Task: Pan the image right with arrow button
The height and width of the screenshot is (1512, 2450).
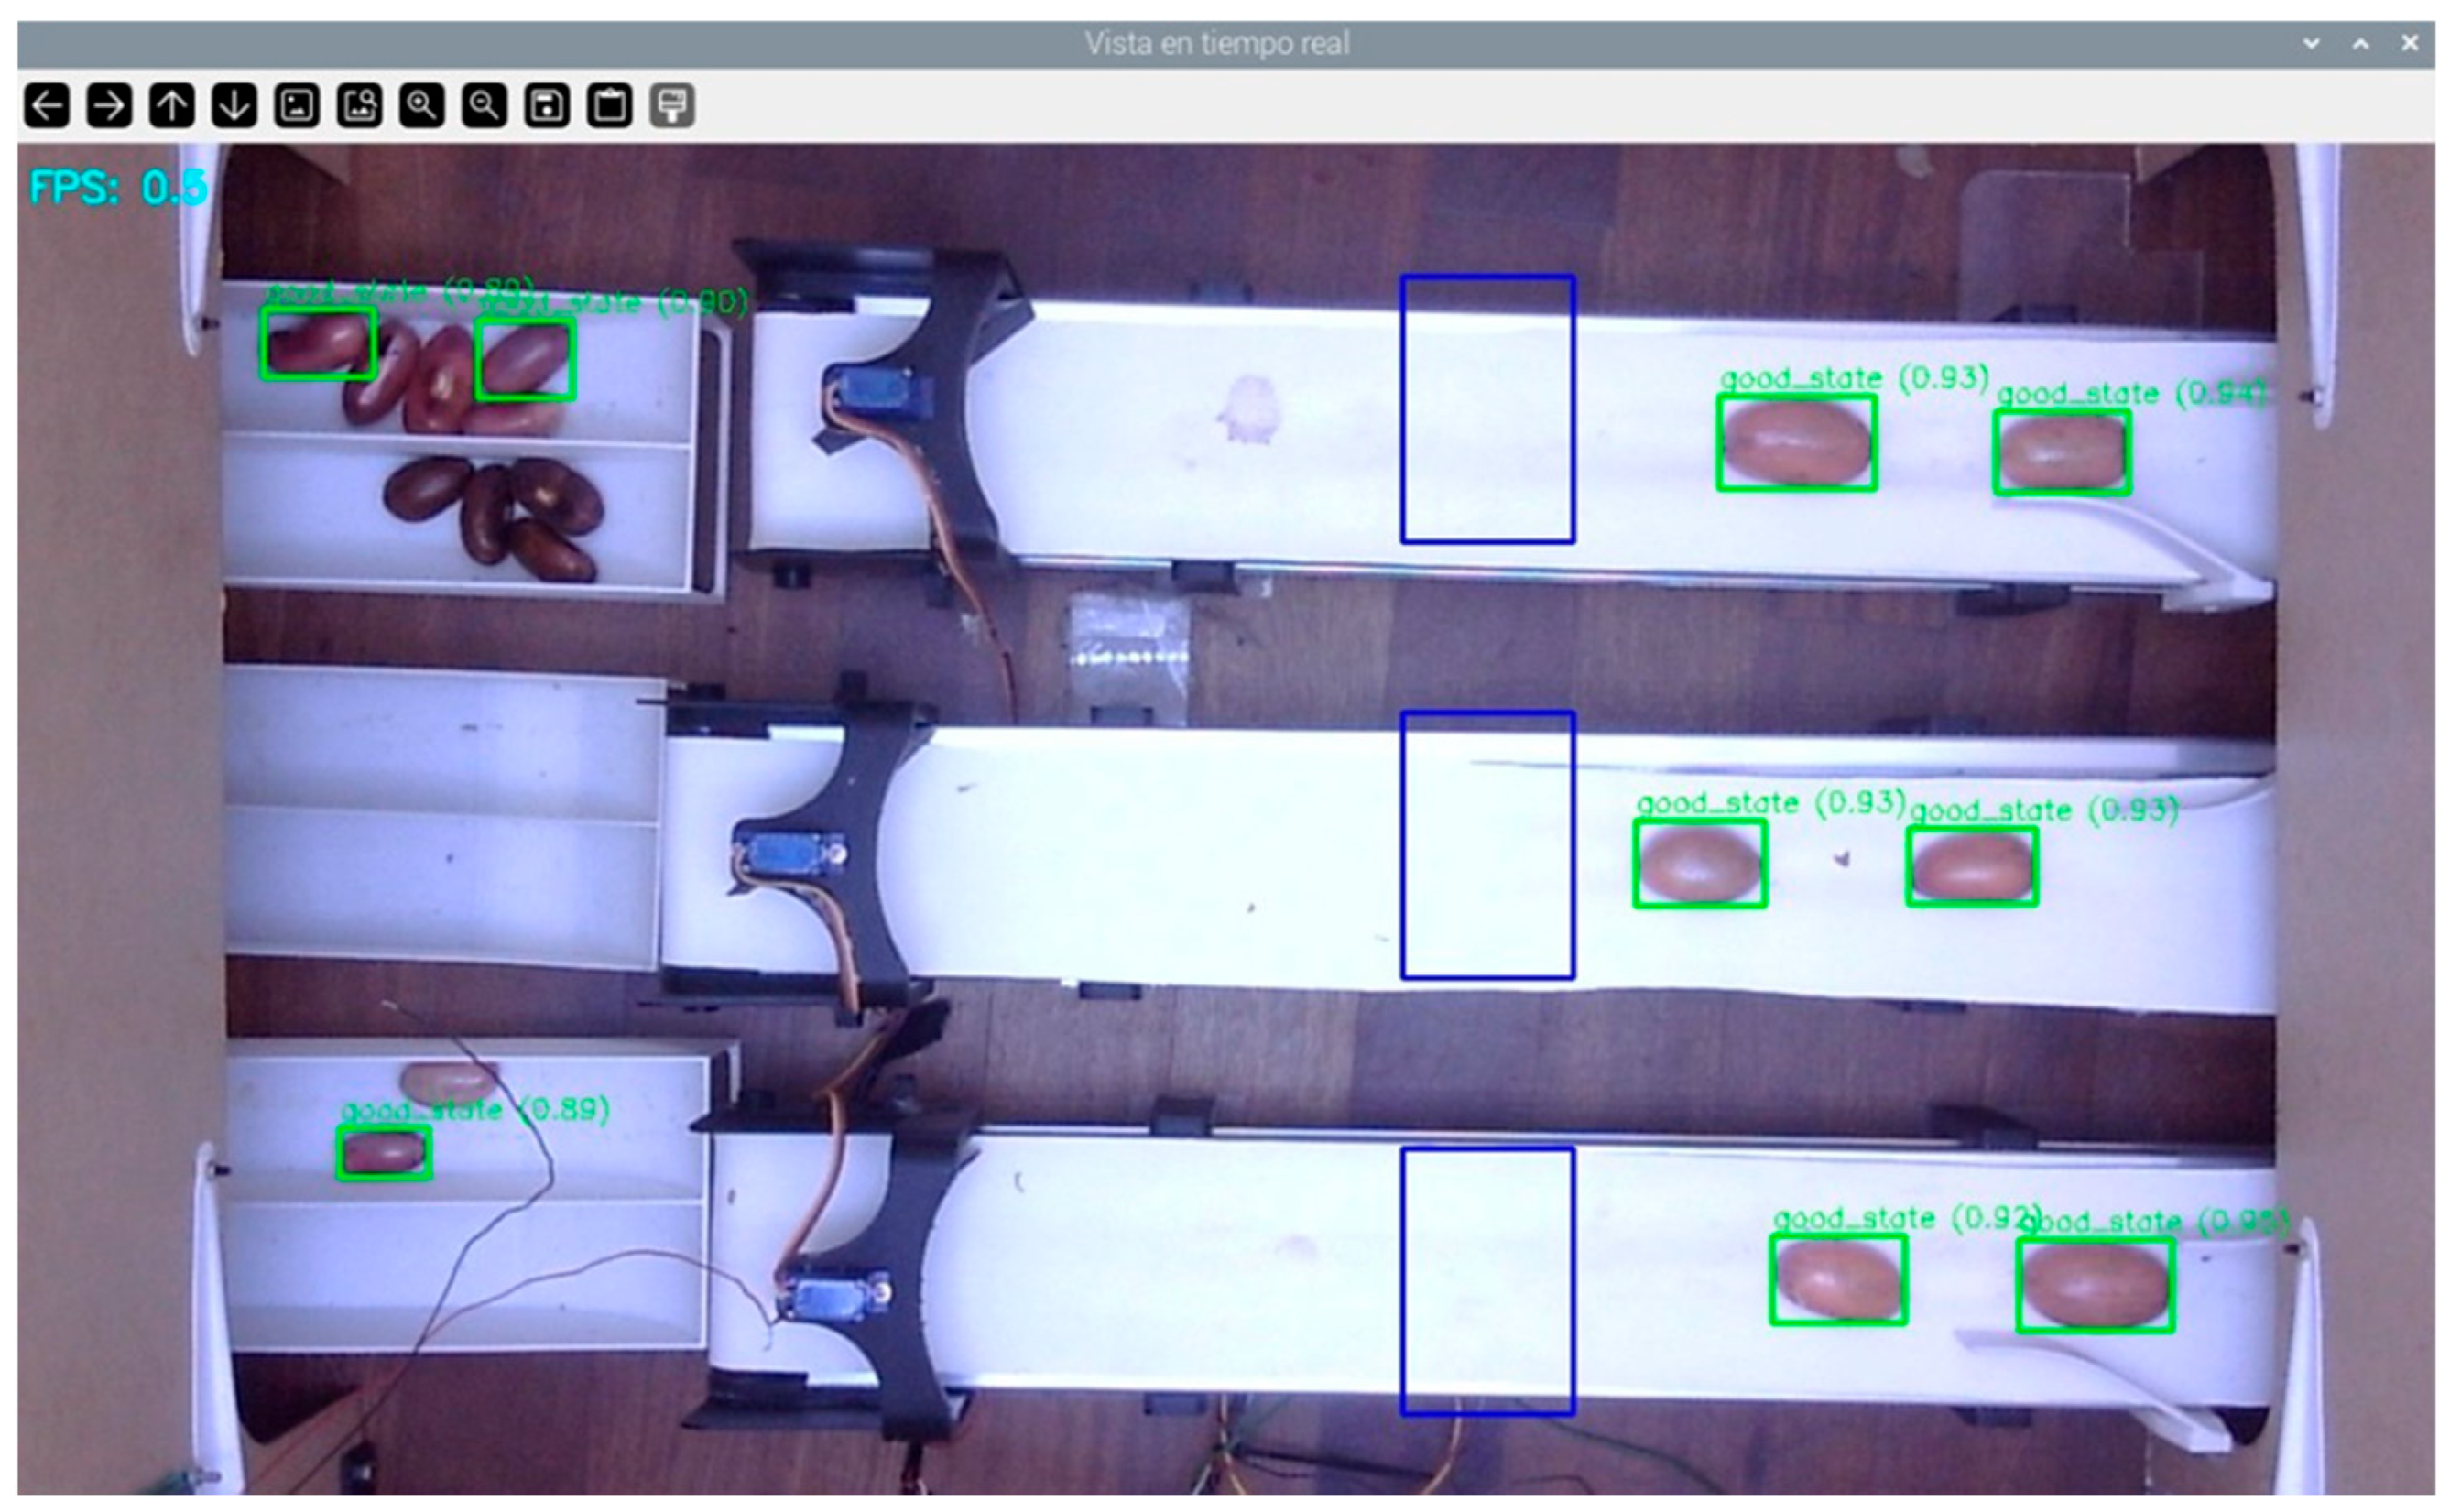Action: tap(109, 105)
